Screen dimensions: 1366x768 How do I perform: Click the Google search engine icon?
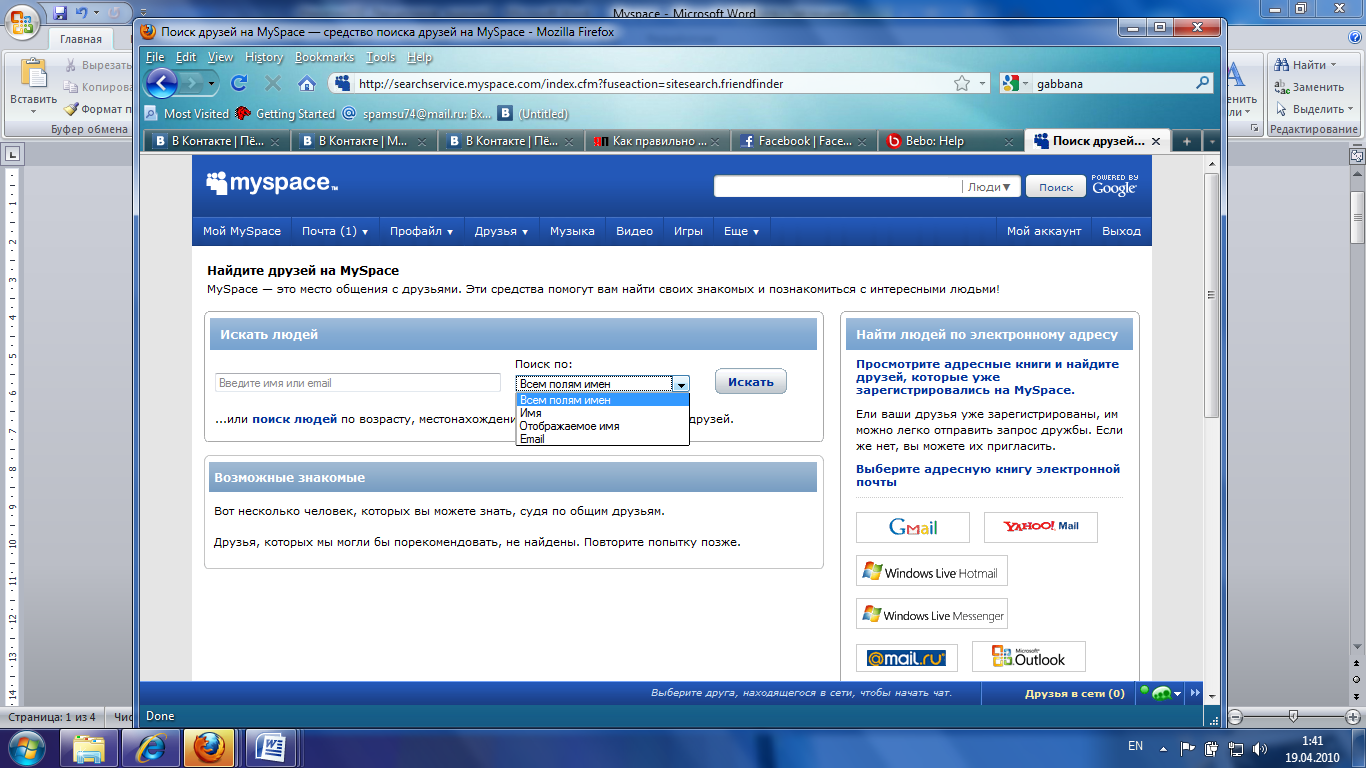pos(1011,84)
